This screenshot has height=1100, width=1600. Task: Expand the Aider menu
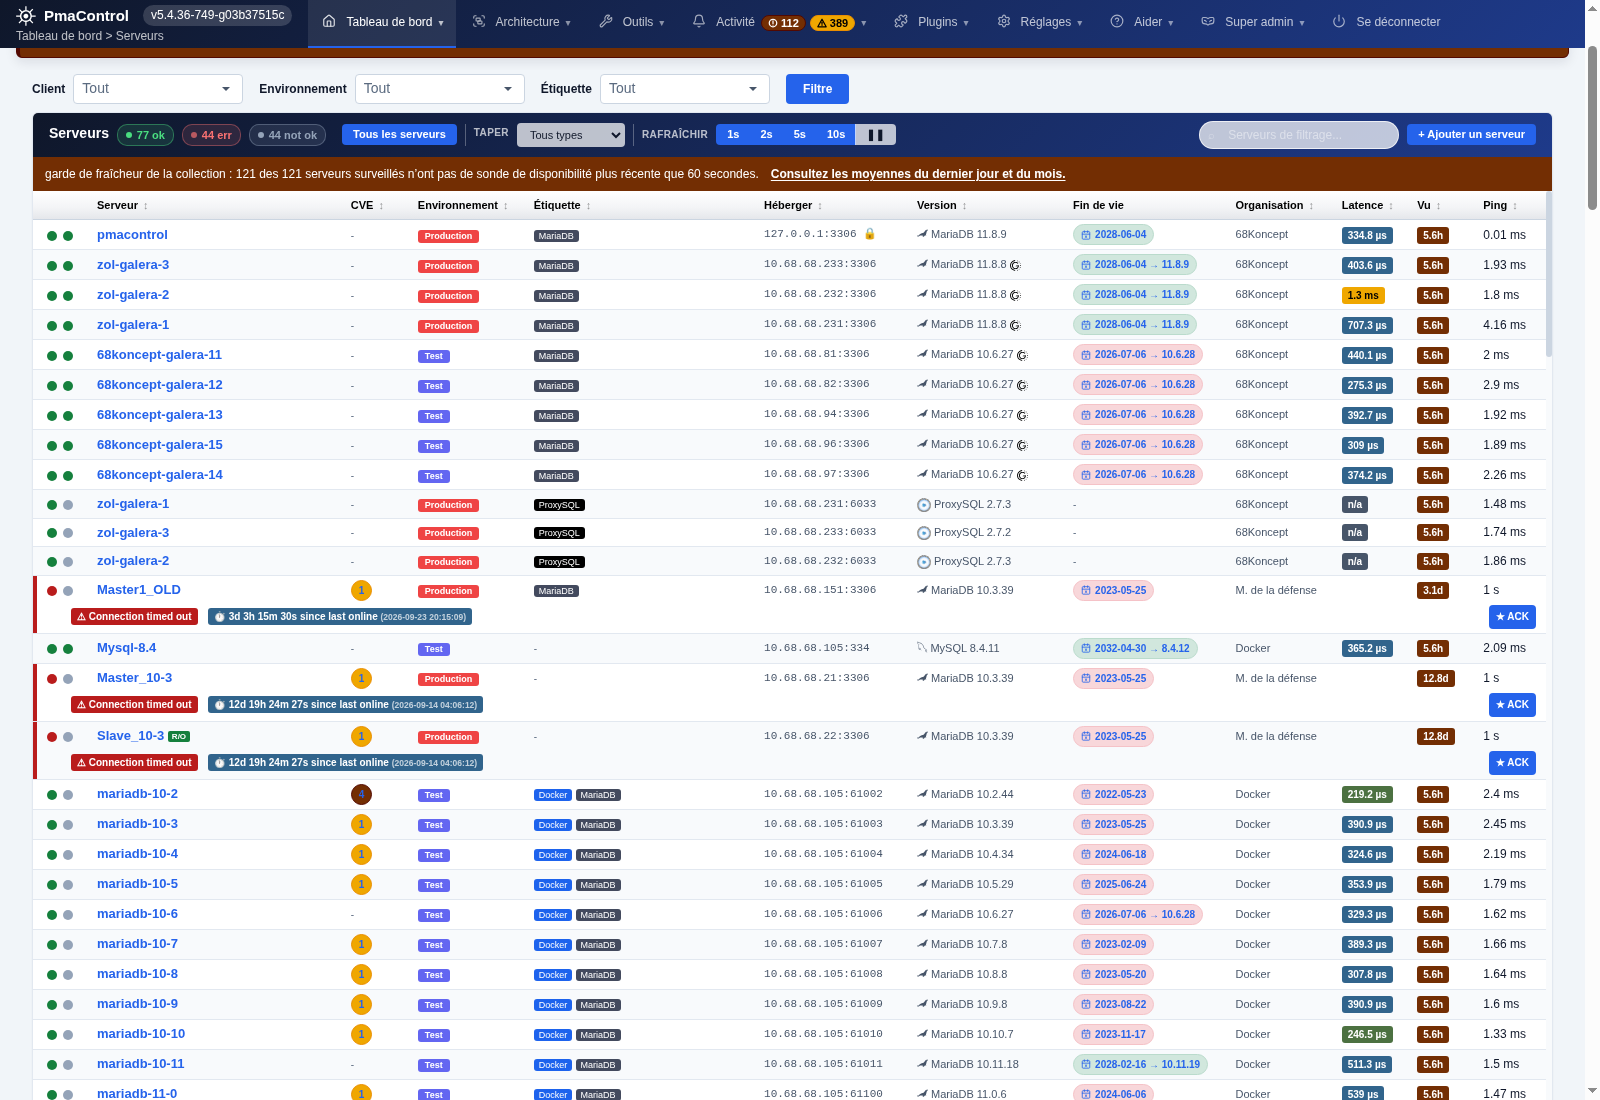point(1142,22)
